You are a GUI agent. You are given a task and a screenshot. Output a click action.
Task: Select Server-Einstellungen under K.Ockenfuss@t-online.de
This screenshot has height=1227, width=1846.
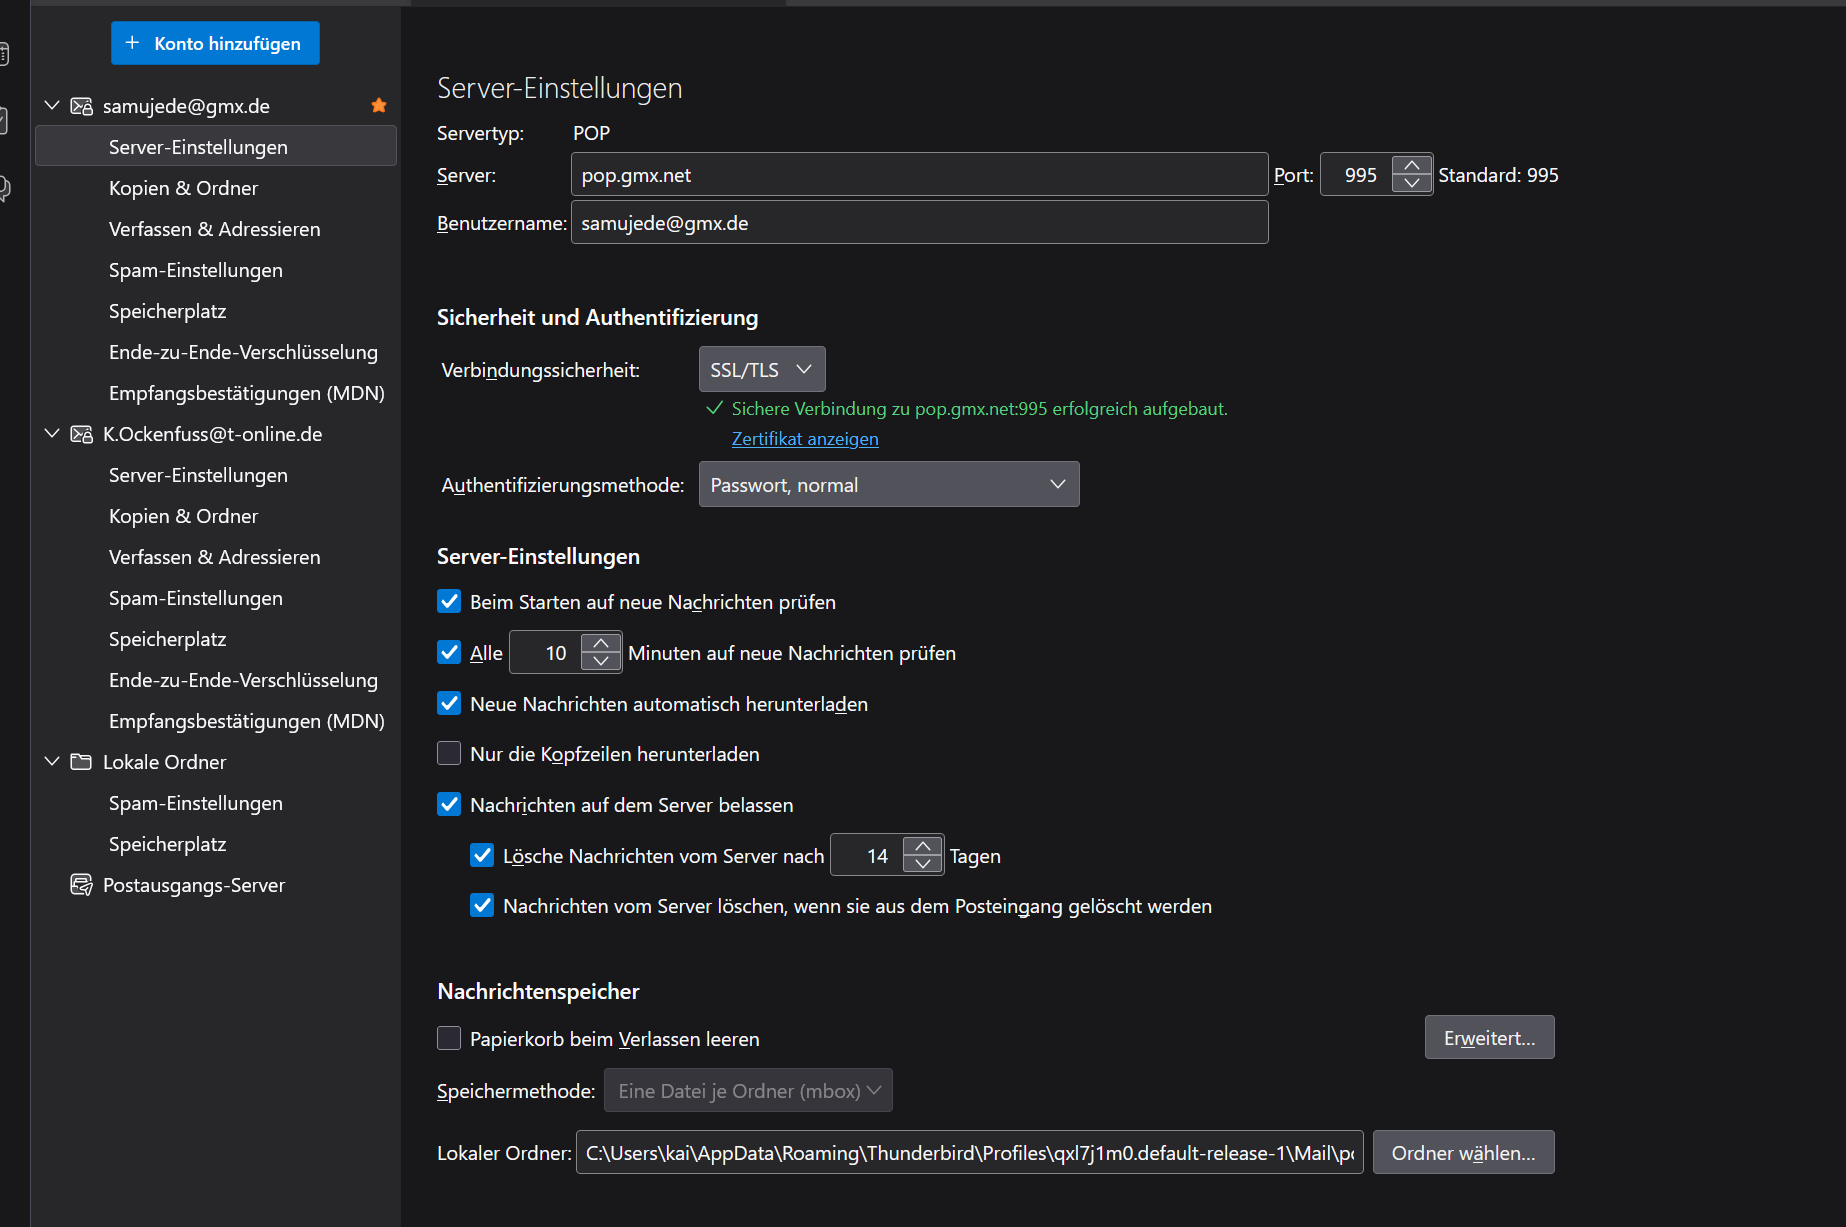(215, 474)
